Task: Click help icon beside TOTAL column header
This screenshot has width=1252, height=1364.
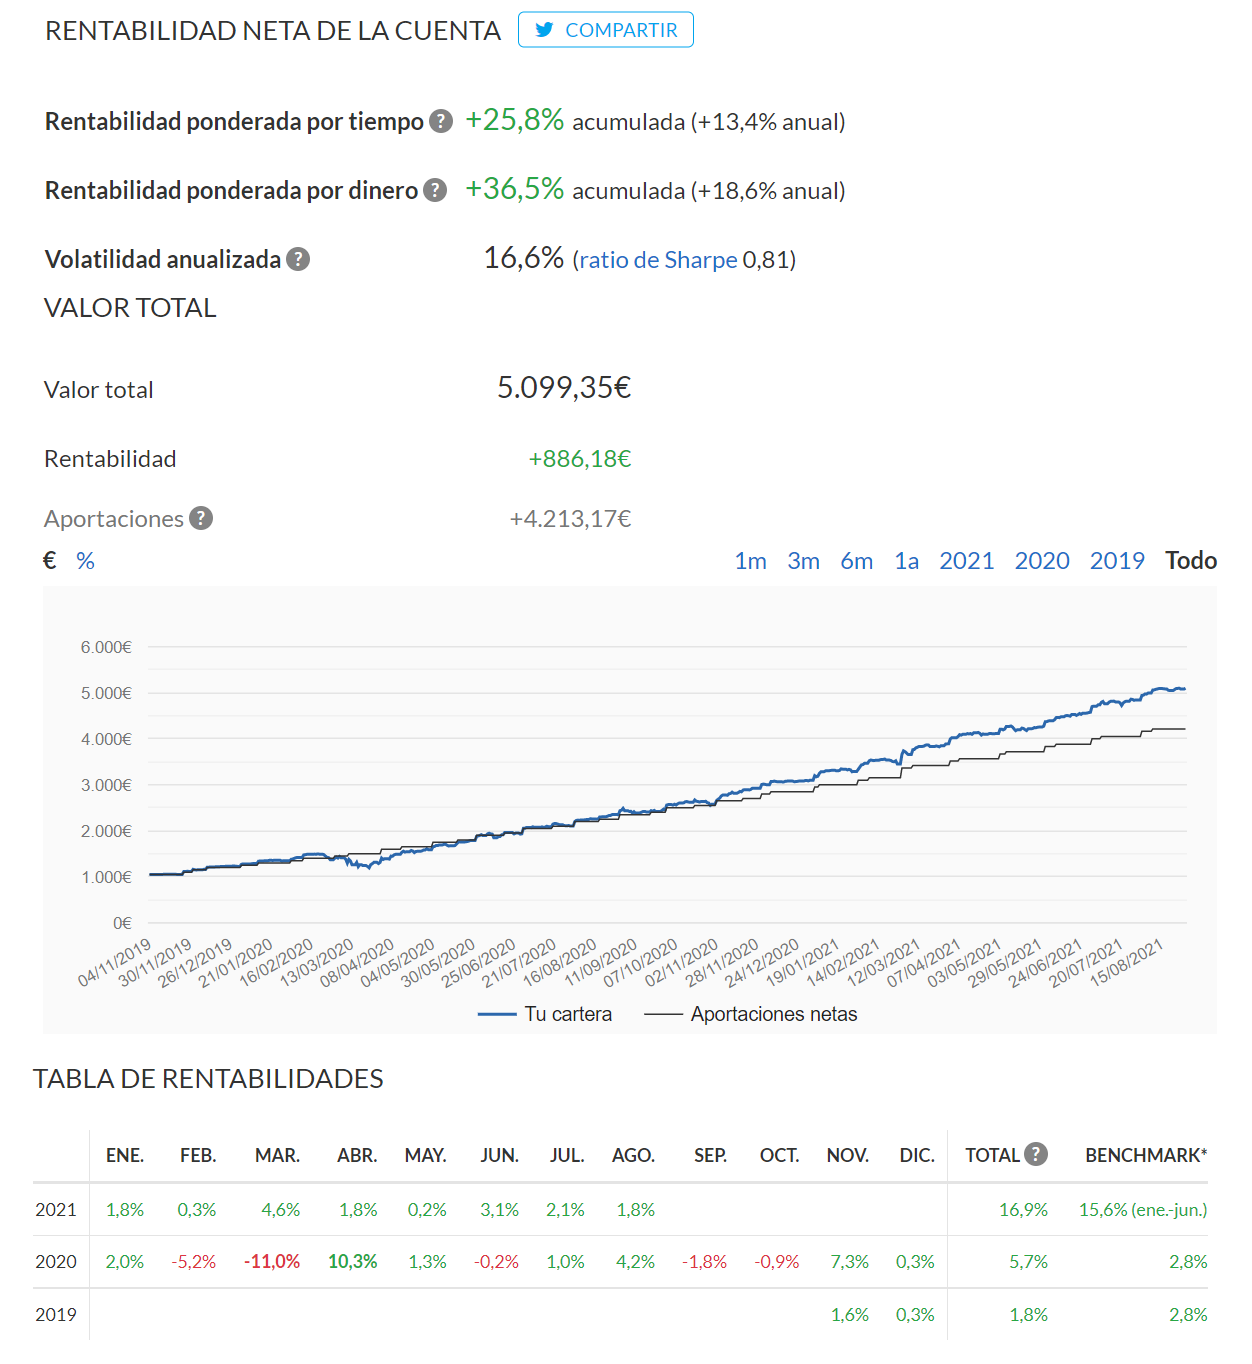Action: tap(1036, 1154)
